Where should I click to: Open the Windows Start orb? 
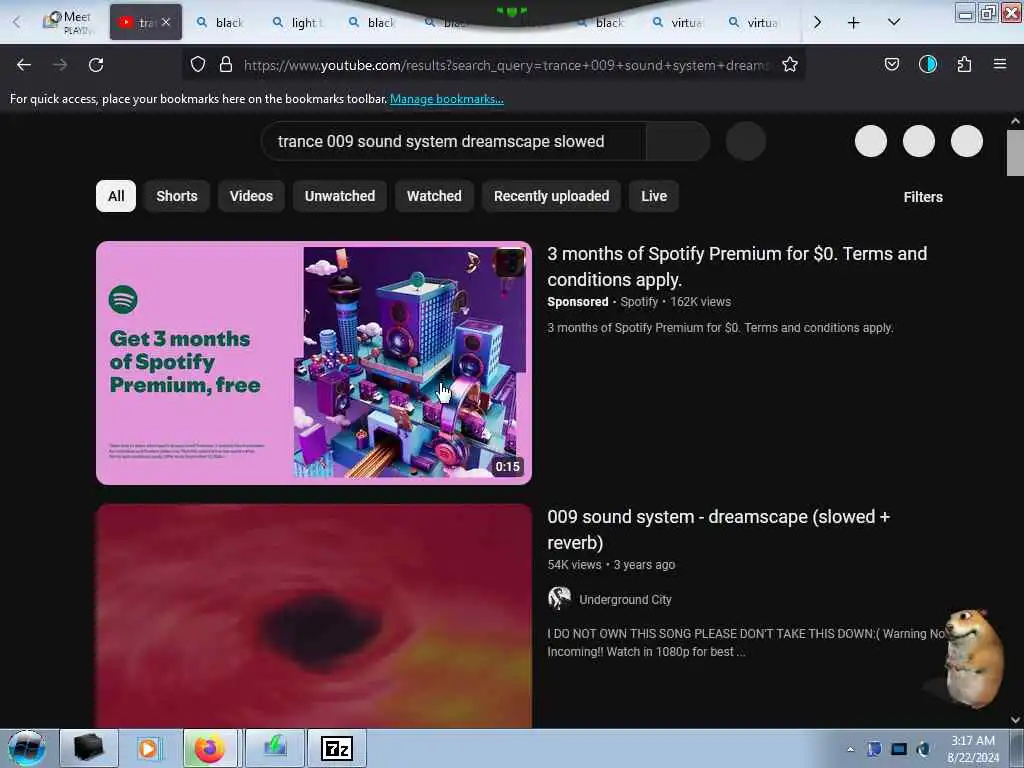pos(27,748)
